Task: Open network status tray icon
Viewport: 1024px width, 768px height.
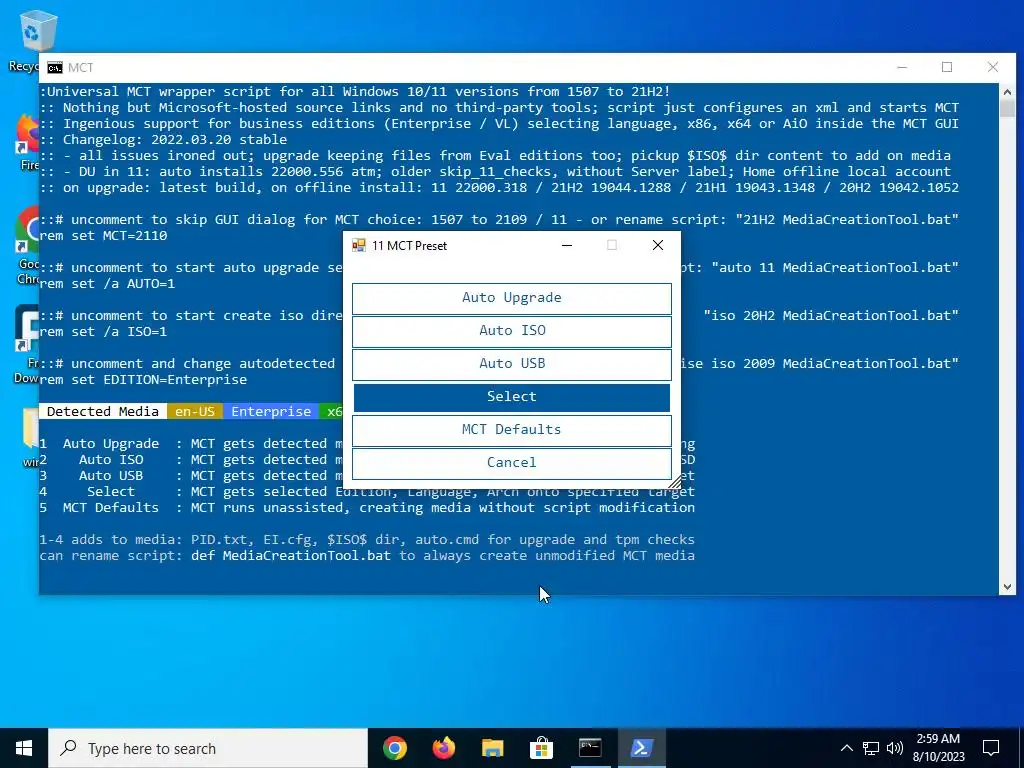Action: 871,748
